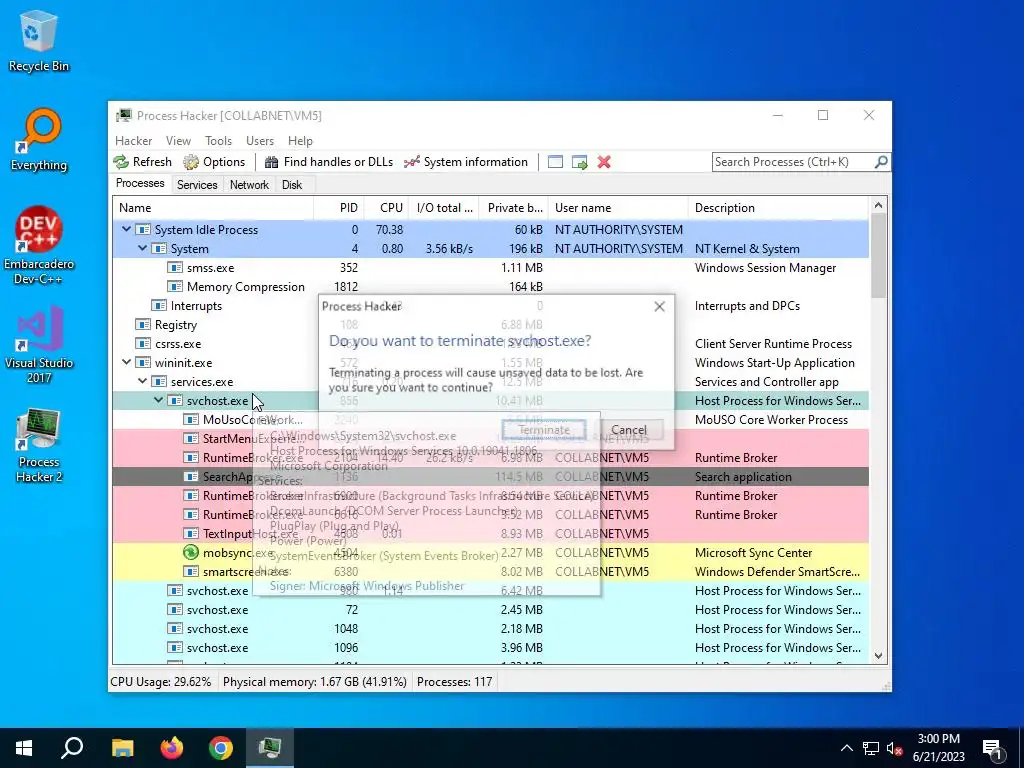
Task: Sort by the Name column header
Action: [213, 208]
